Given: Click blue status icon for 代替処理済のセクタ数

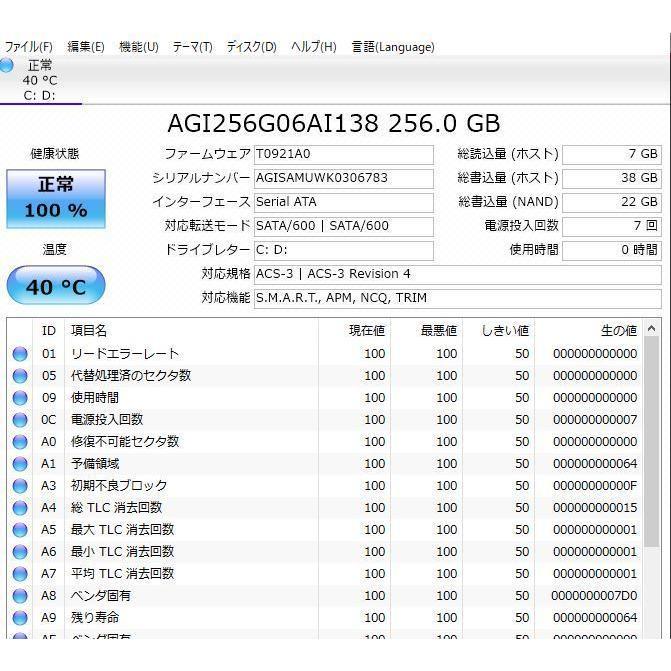Looking at the screenshot, I should (x=20, y=376).
